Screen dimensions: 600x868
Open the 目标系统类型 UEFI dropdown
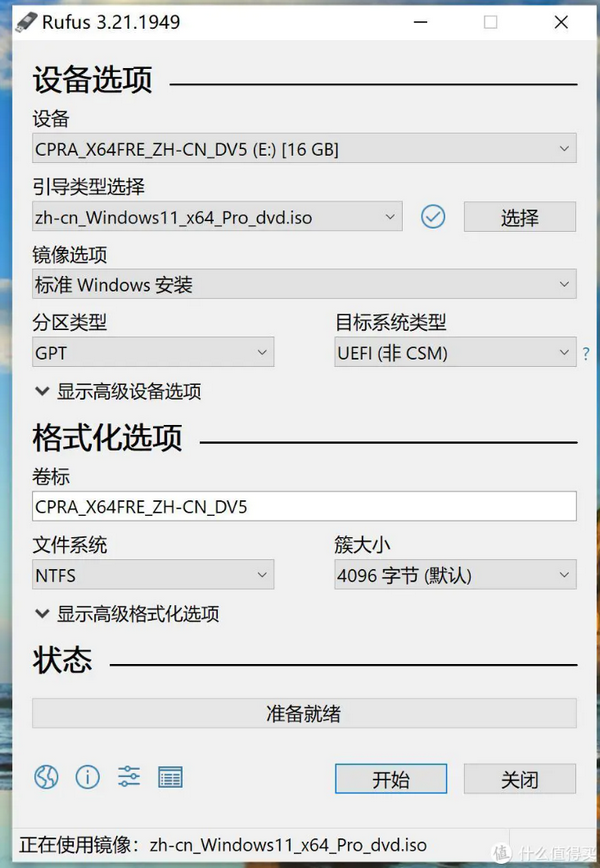tap(455, 353)
